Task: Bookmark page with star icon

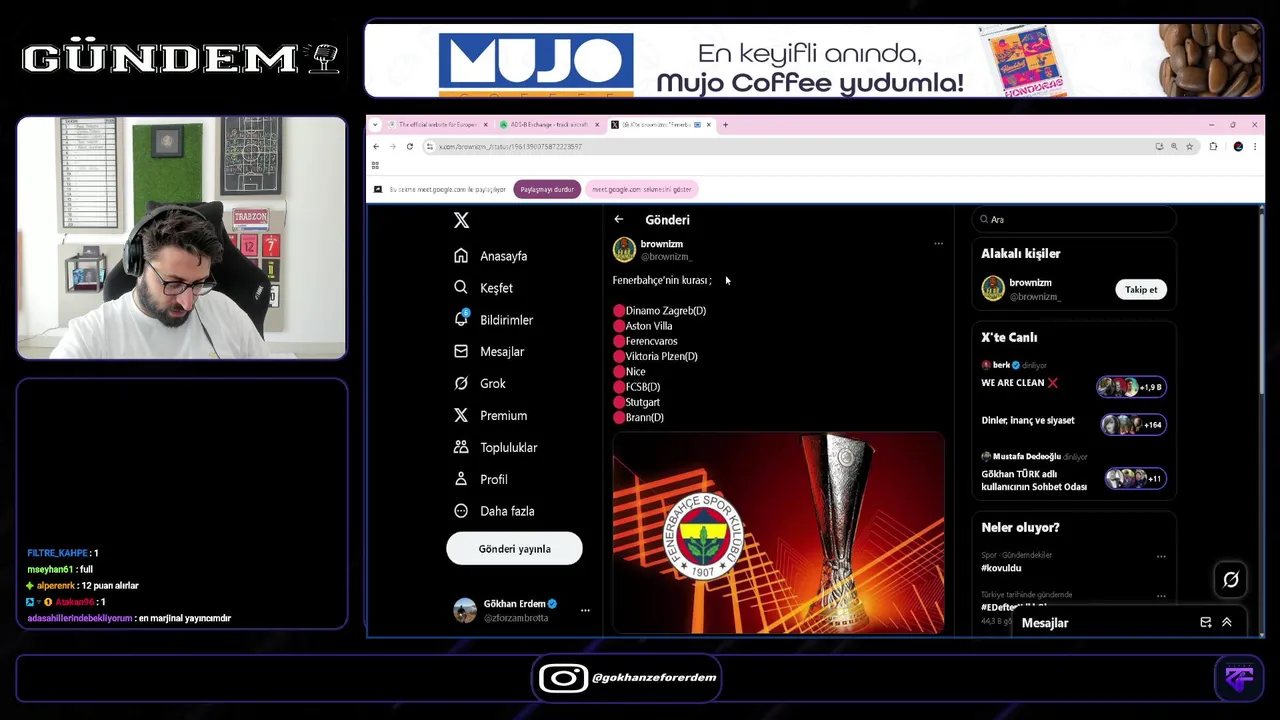Action: [1190, 147]
